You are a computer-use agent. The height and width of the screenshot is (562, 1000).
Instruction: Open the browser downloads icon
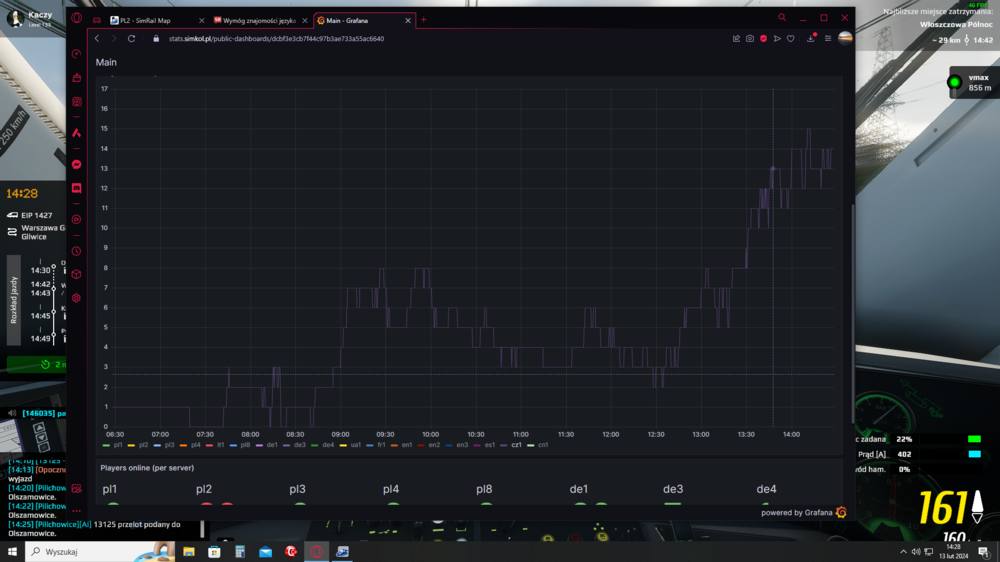[811, 39]
